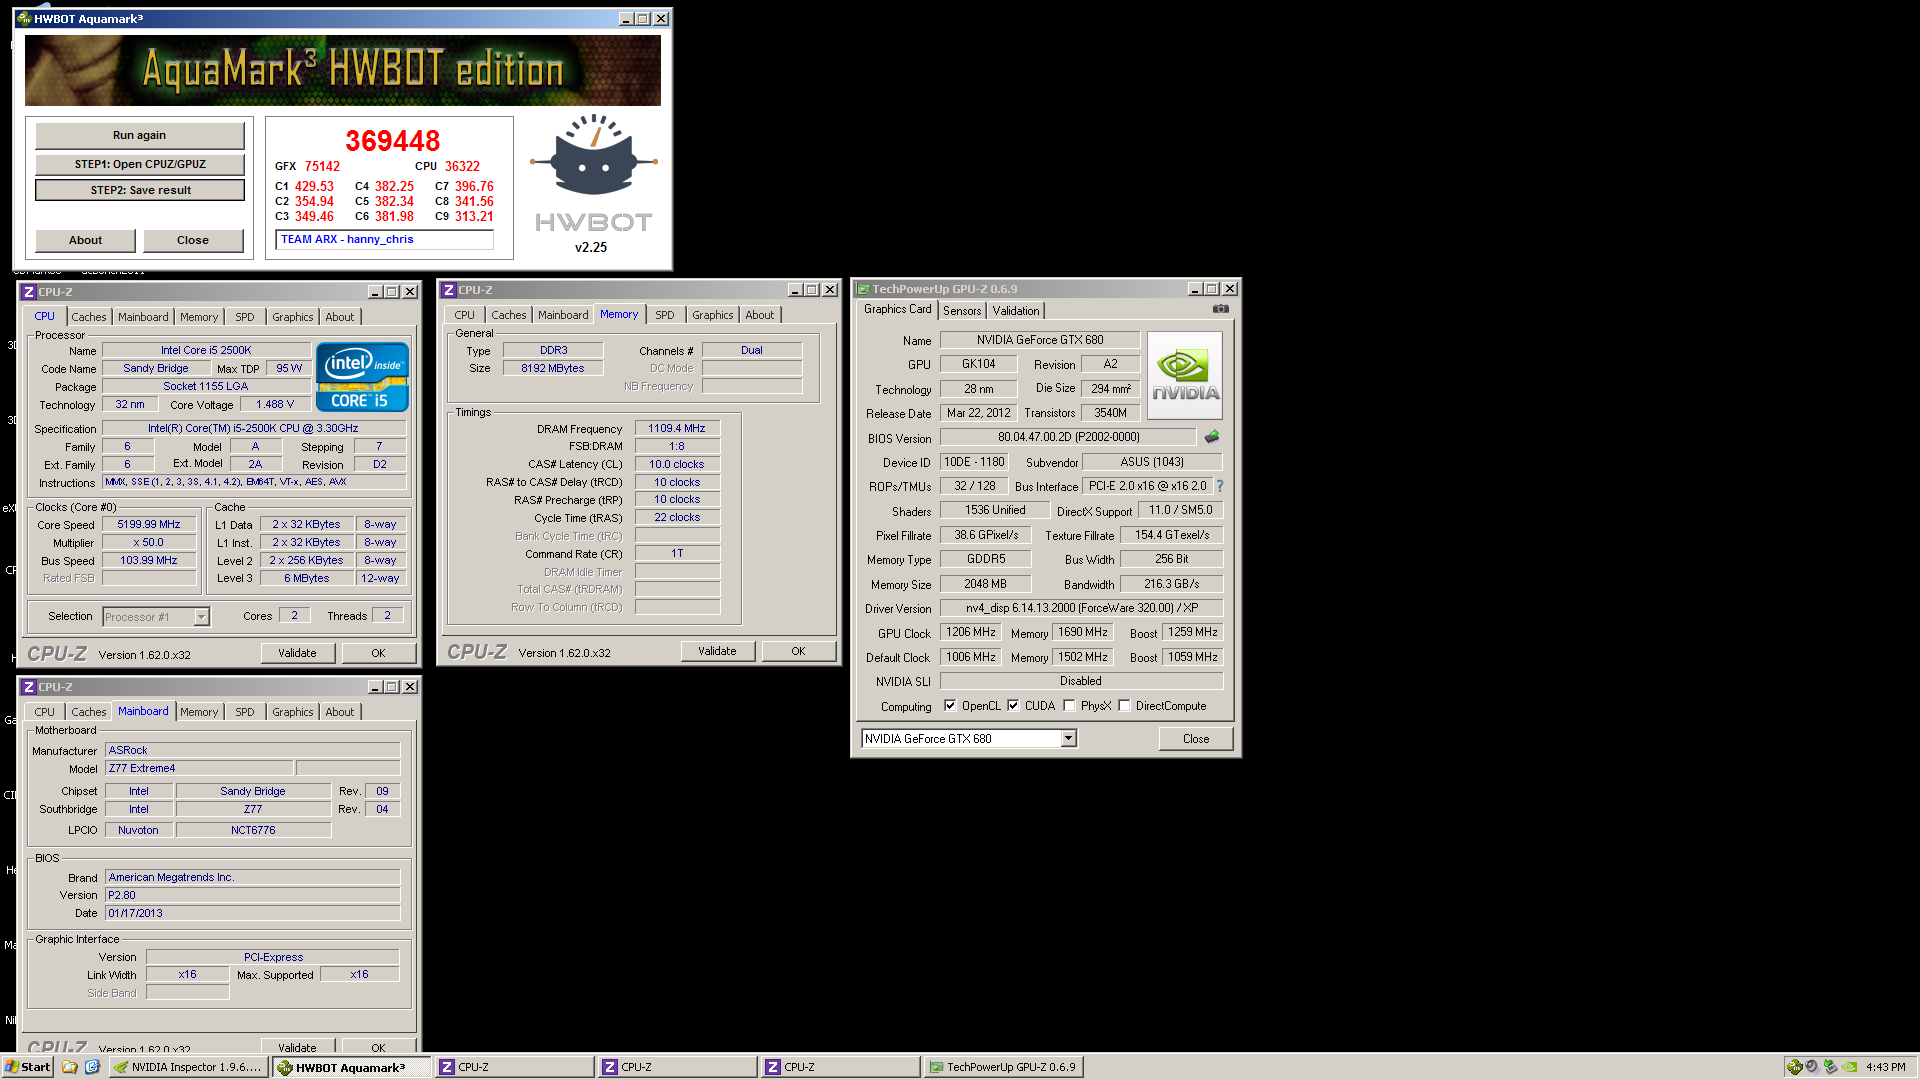The image size is (1920, 1080).
Task: Switch to NVIDIA Inspector taskbar item
Action: pos(188,1067)
